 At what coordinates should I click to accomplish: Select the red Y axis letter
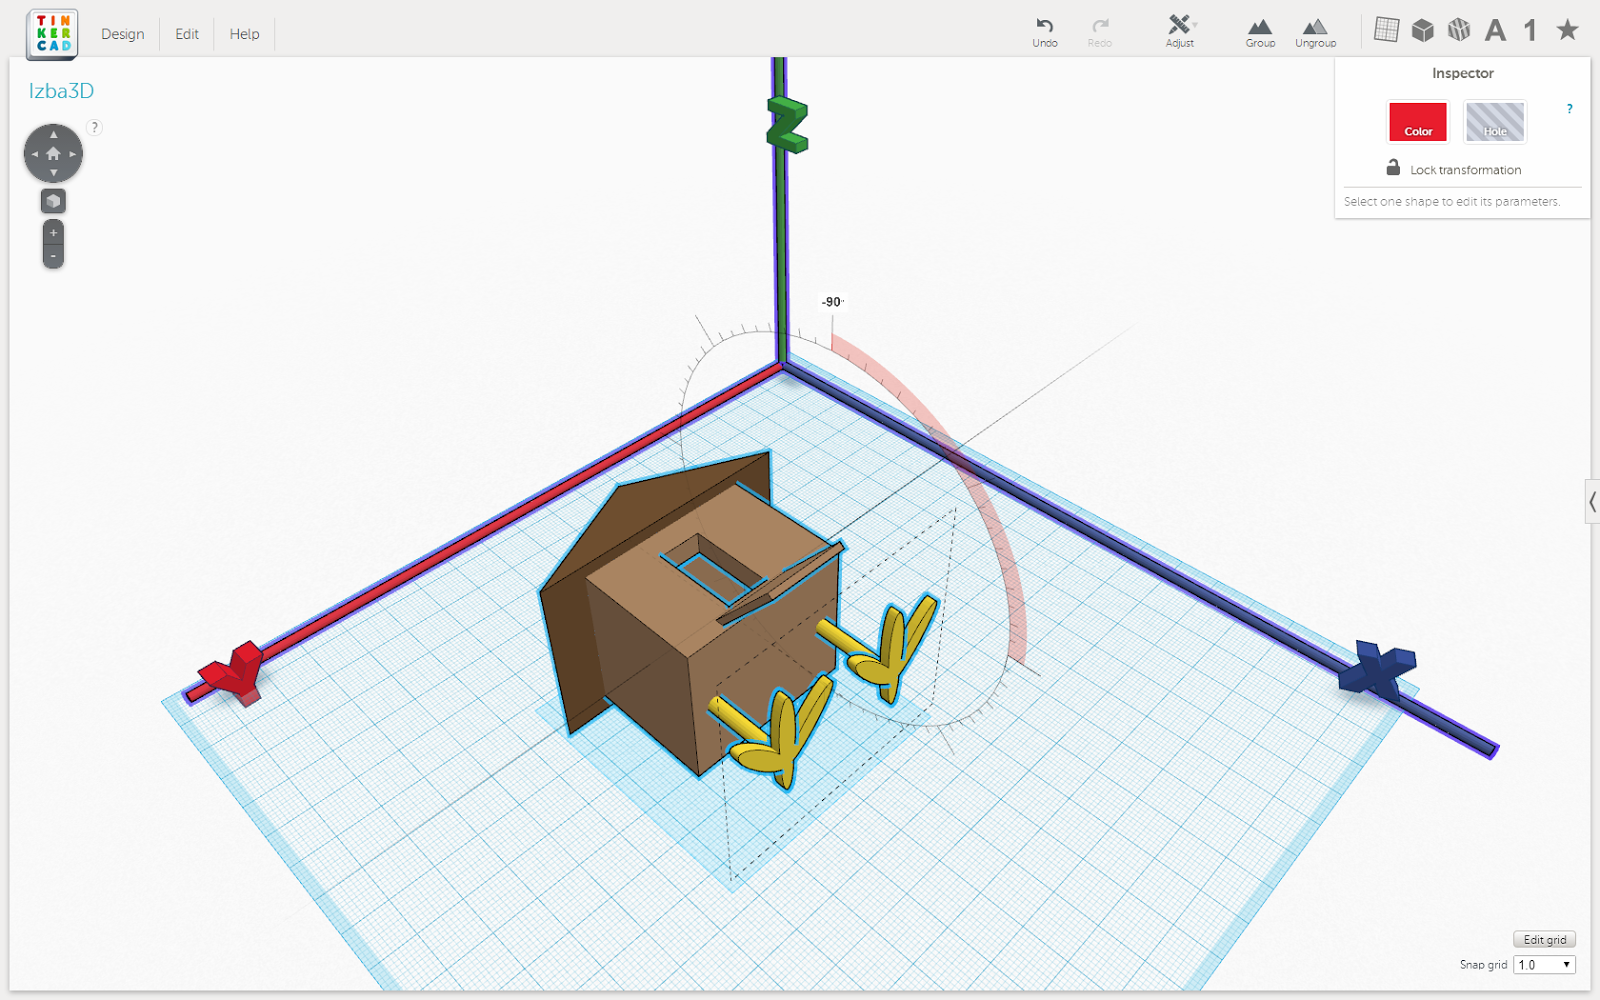pyautogui.click(x=236, y=672)
